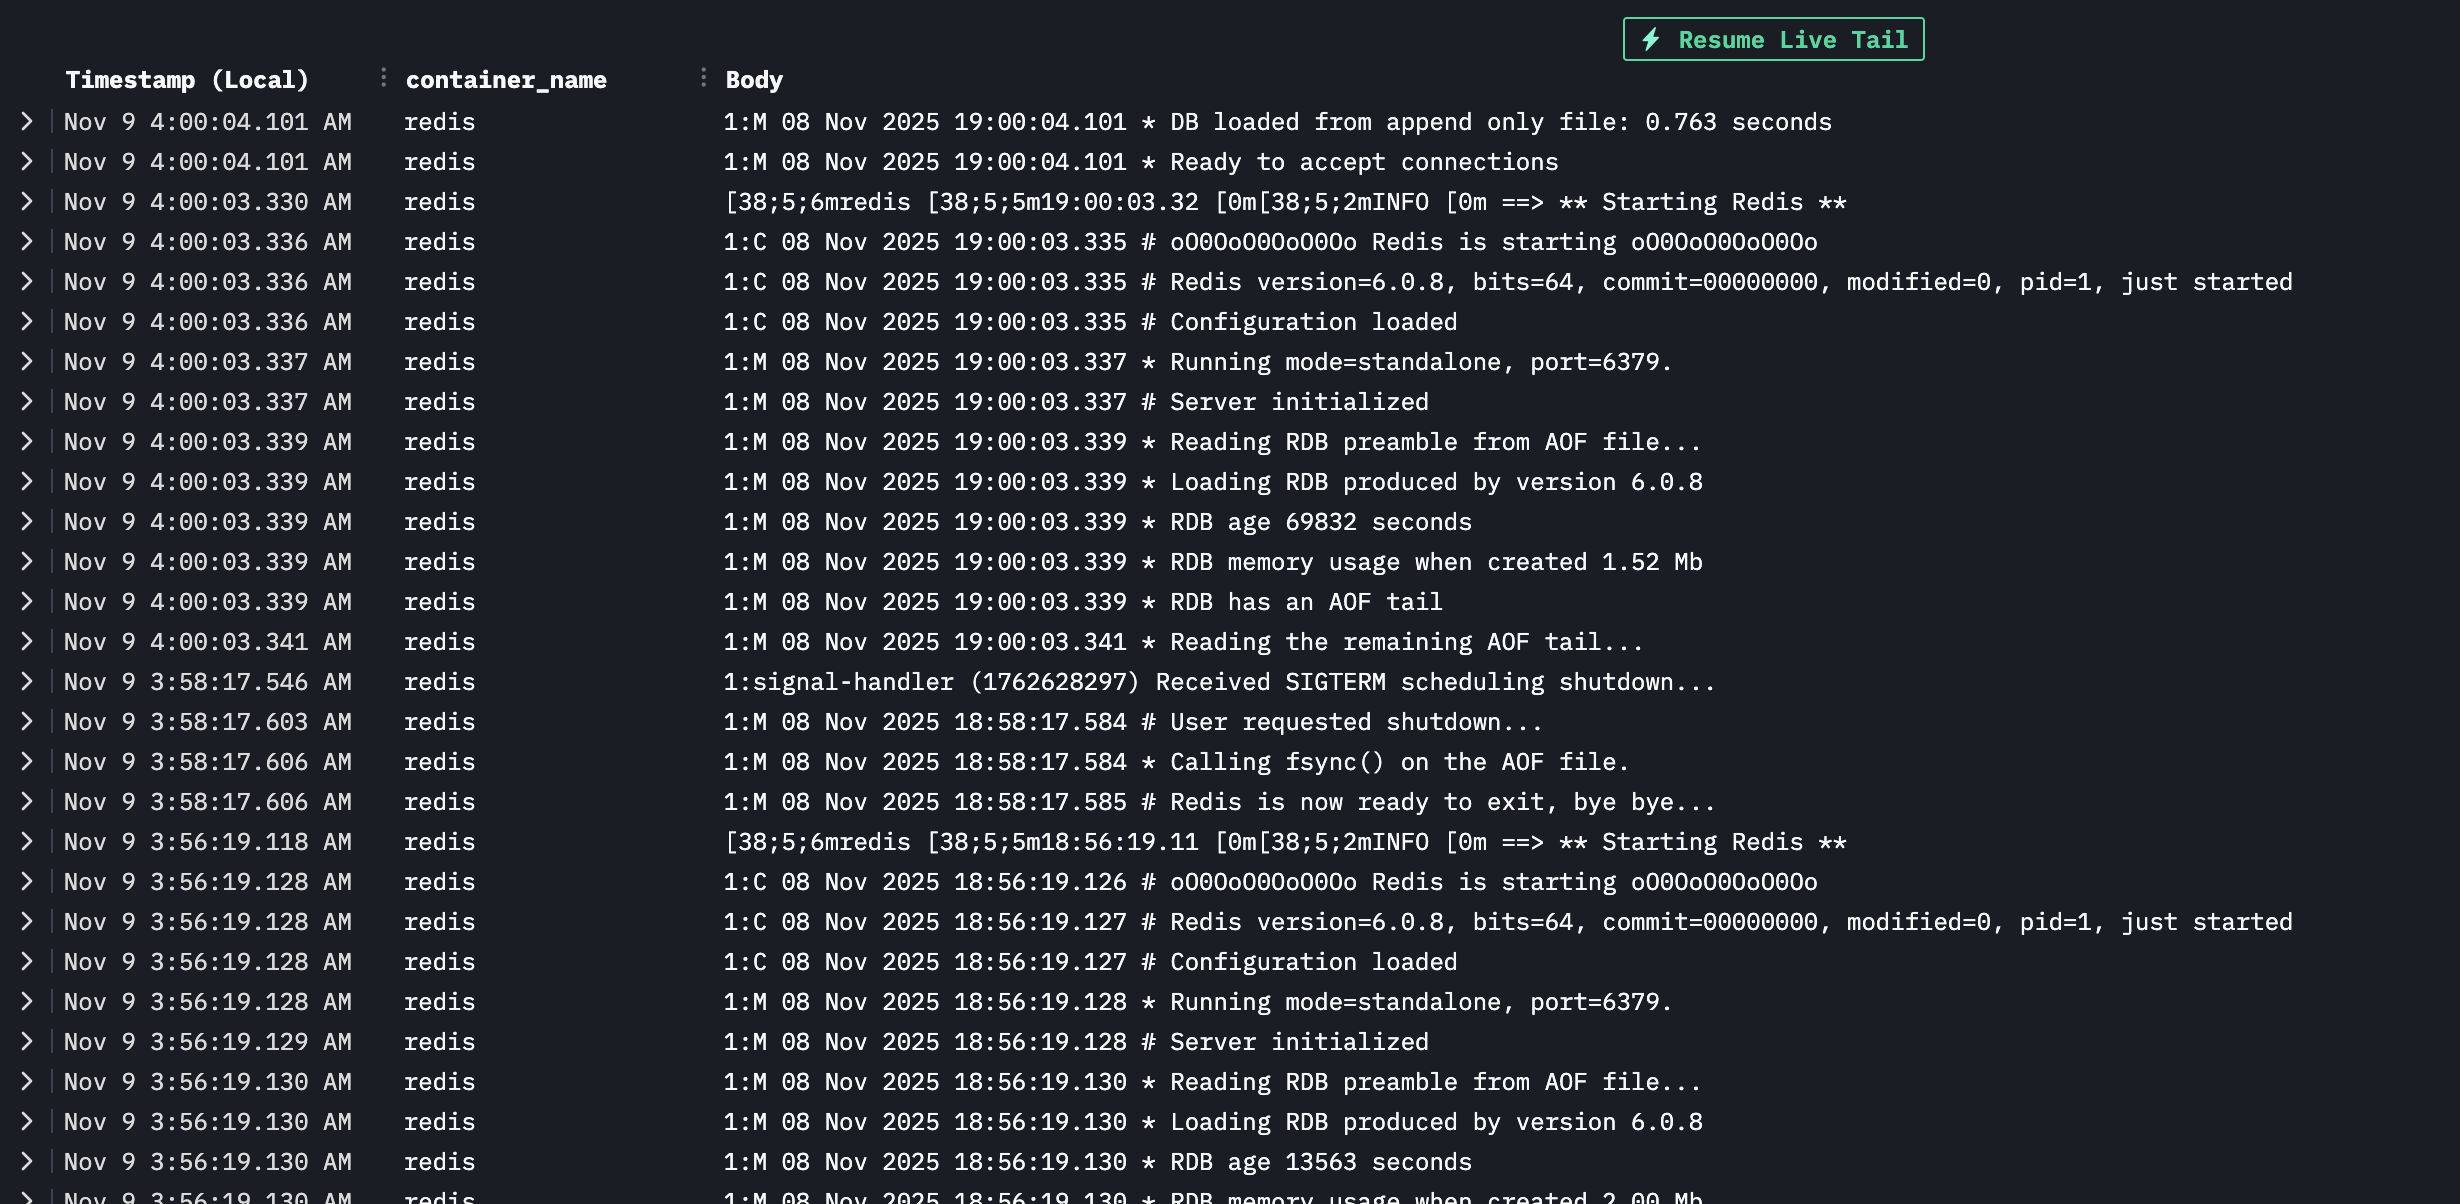Open the container_name column options dots menu
Image resolution: width=2460 pixels, height=1204 pixels.
[704, 78]
